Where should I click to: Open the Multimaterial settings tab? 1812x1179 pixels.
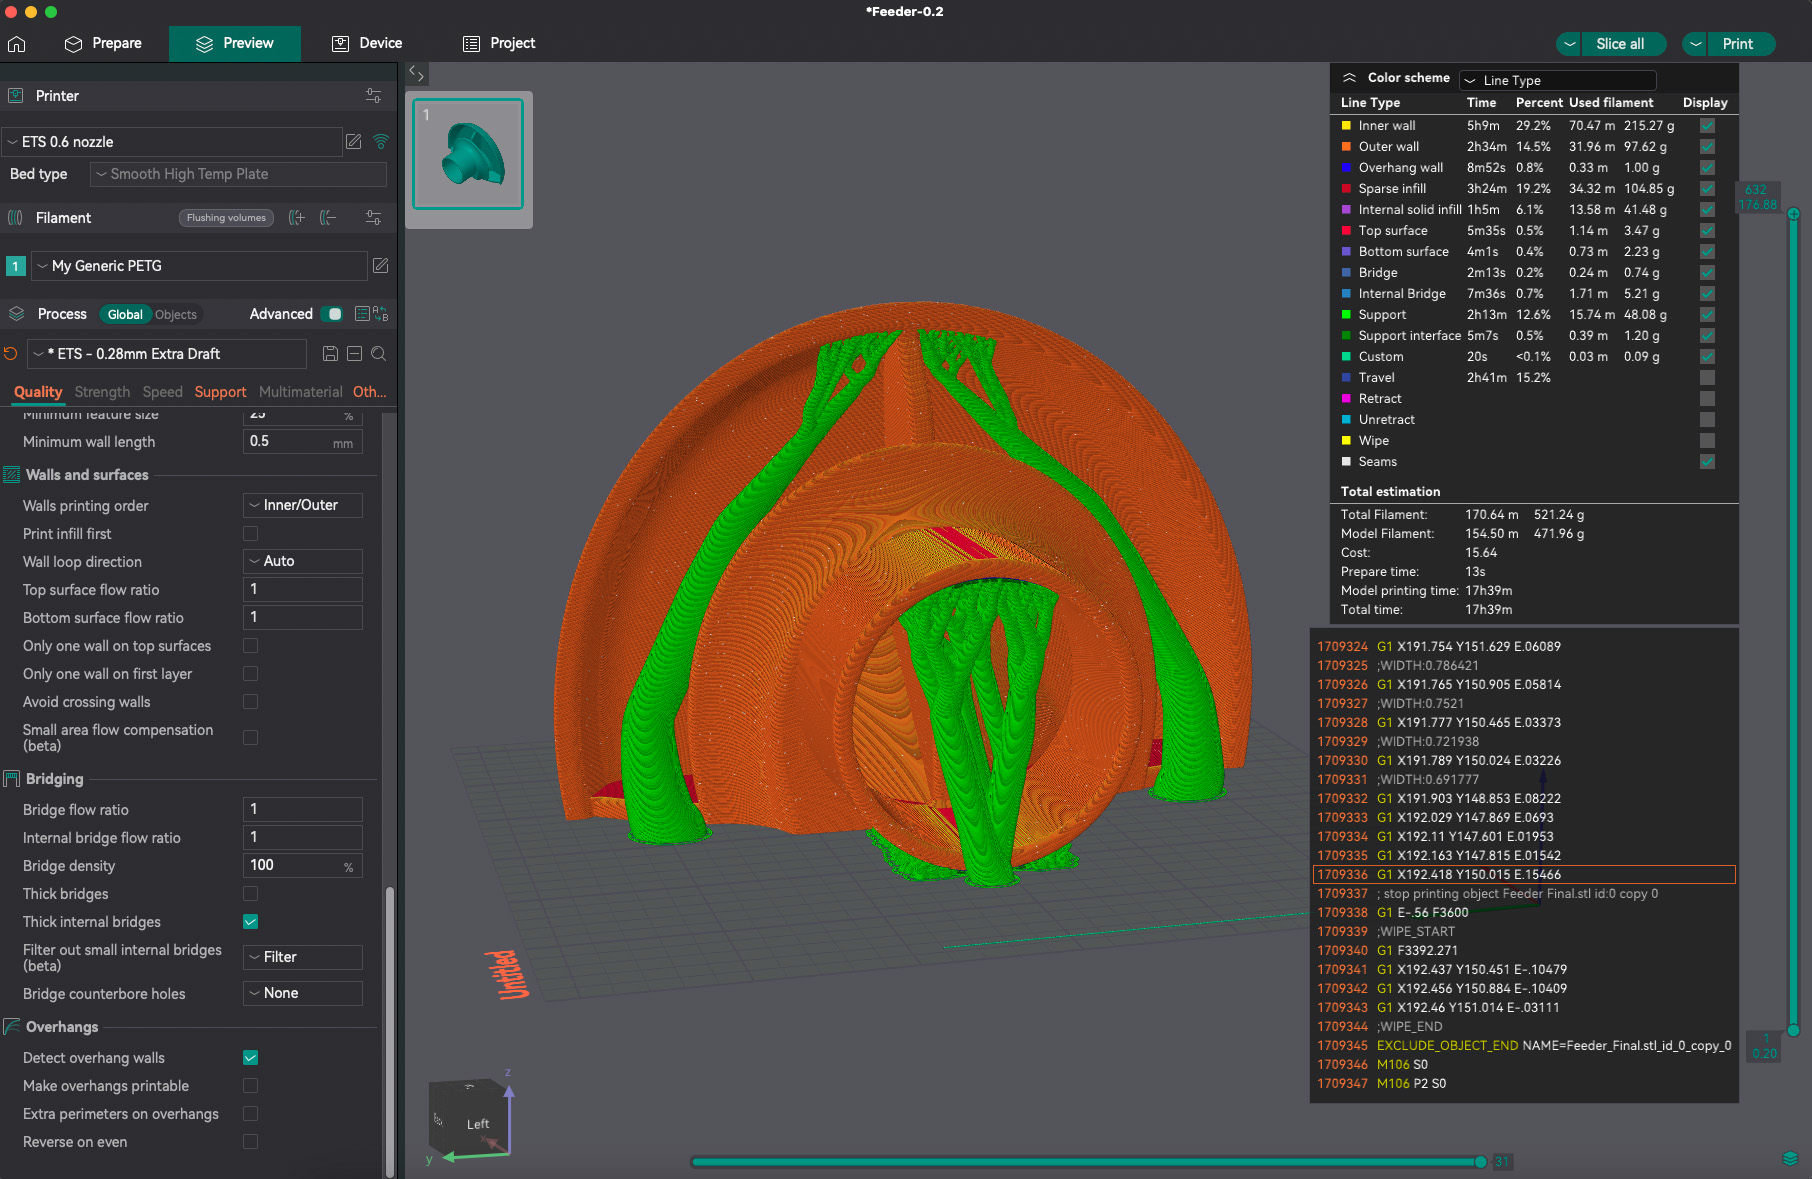point(300,392)
